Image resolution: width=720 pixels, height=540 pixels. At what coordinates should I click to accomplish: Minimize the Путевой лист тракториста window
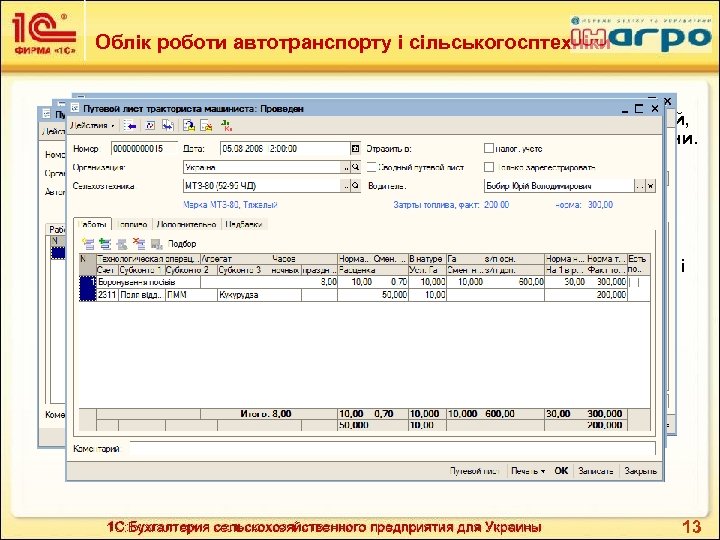624,109
